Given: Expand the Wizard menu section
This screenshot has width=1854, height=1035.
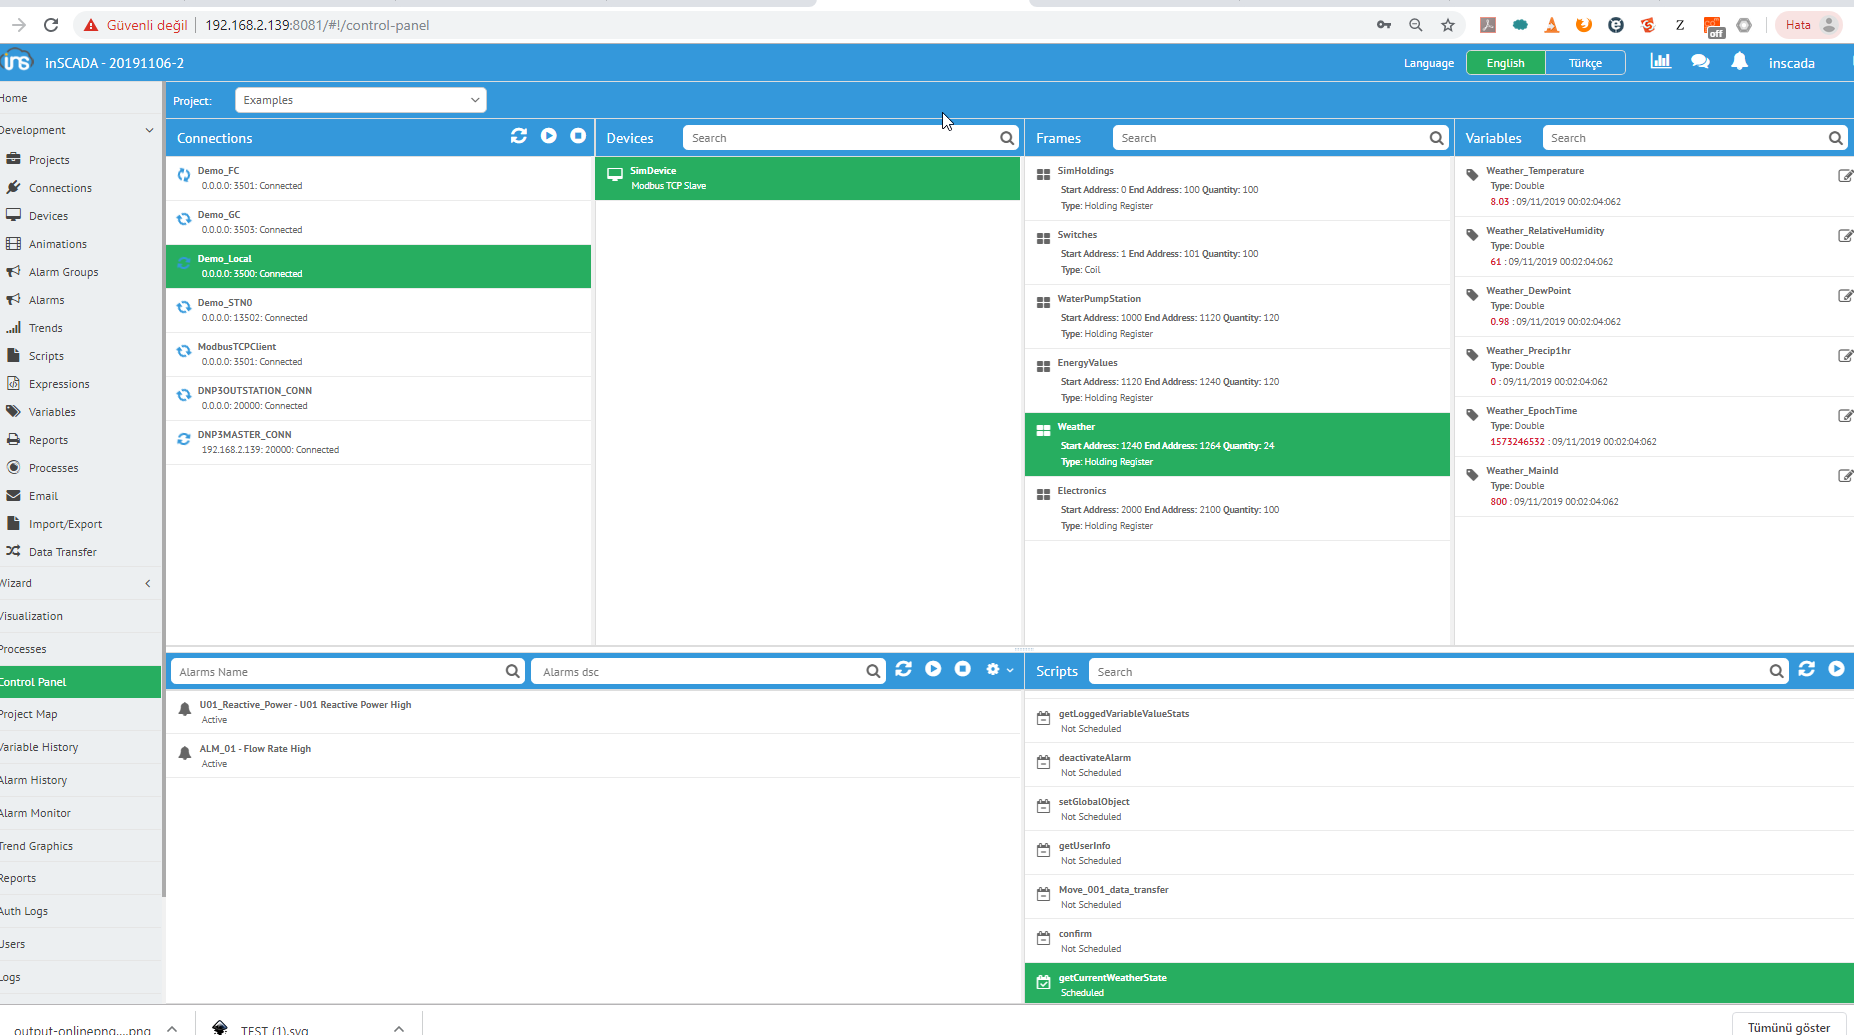Looking at the screenshot, I should [148, 583].
